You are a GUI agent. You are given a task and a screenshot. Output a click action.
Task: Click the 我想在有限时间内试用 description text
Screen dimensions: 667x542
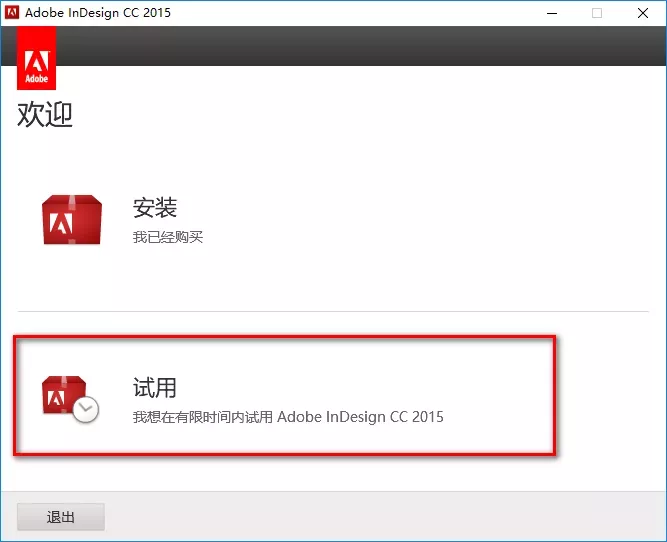[288, 416]
